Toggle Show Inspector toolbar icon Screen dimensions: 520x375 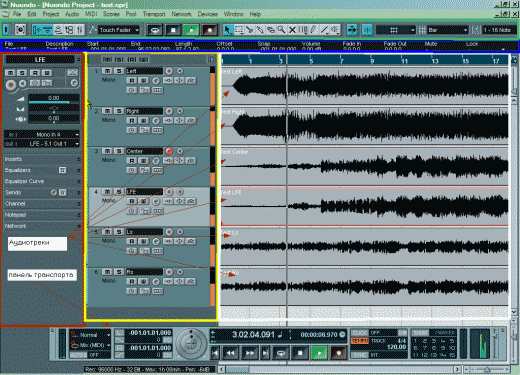[37, 30]
